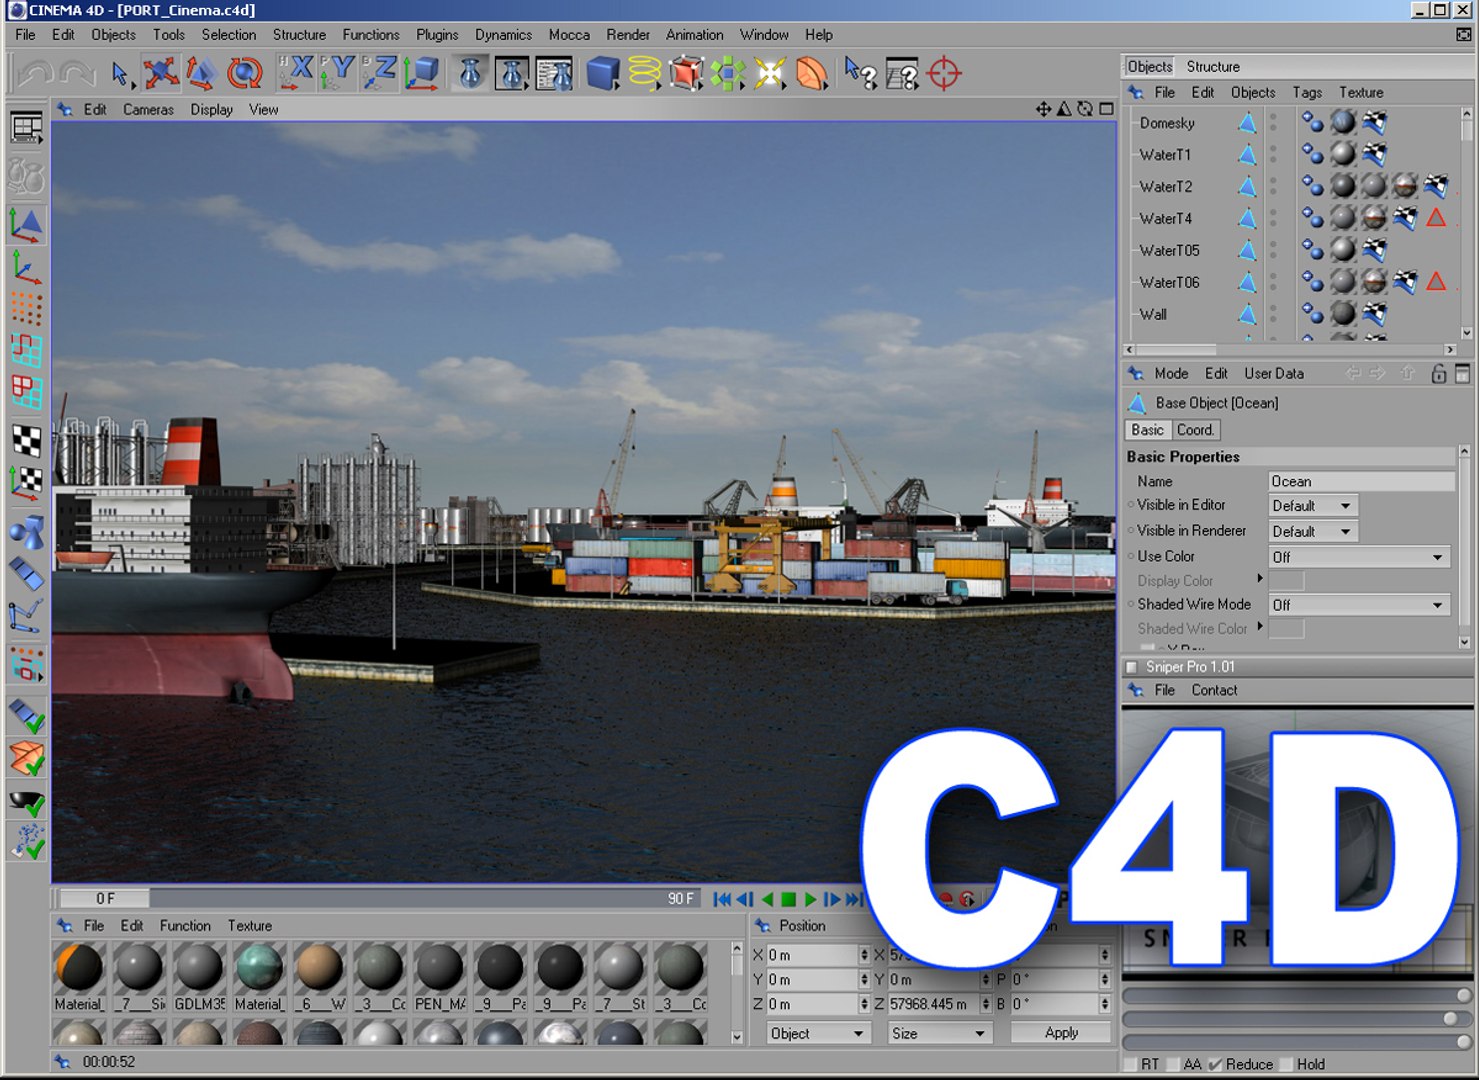This screenshot has height=1080, width=1479.
Task: Click the stop playback button
Action: pos(788,899)
